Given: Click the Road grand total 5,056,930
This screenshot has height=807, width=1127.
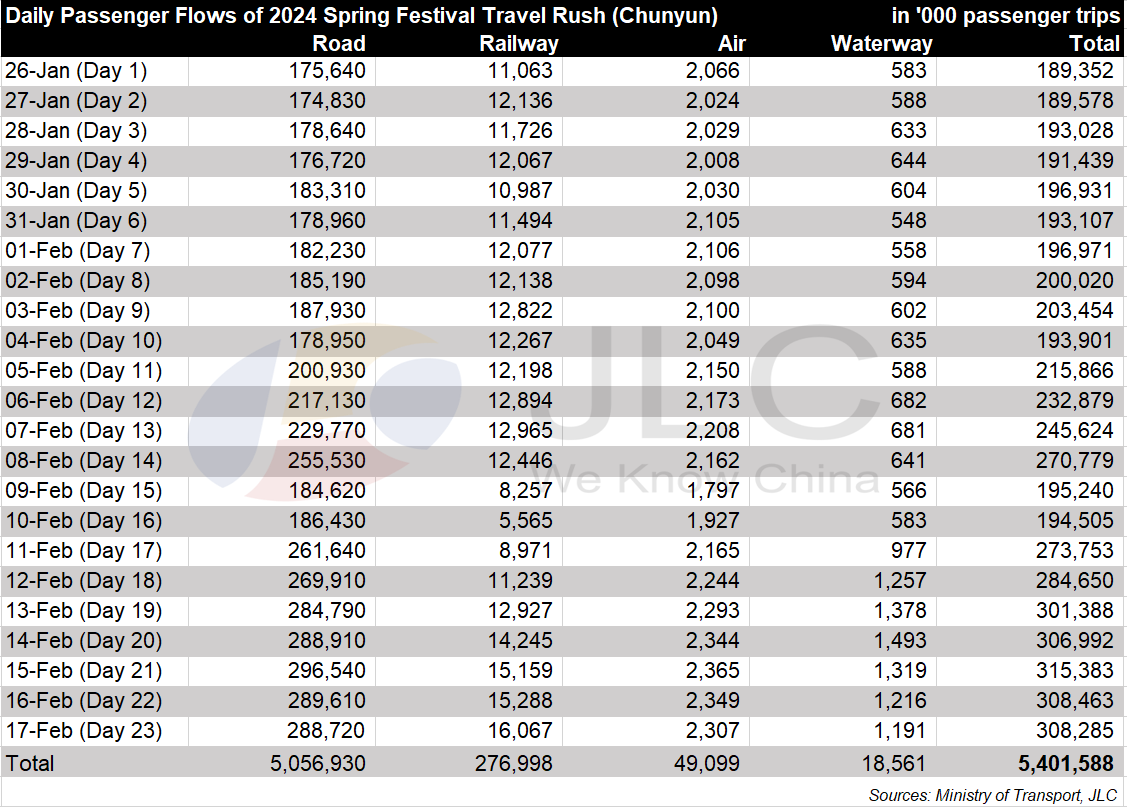Looking at the screenshot, I should click(318, 764).
